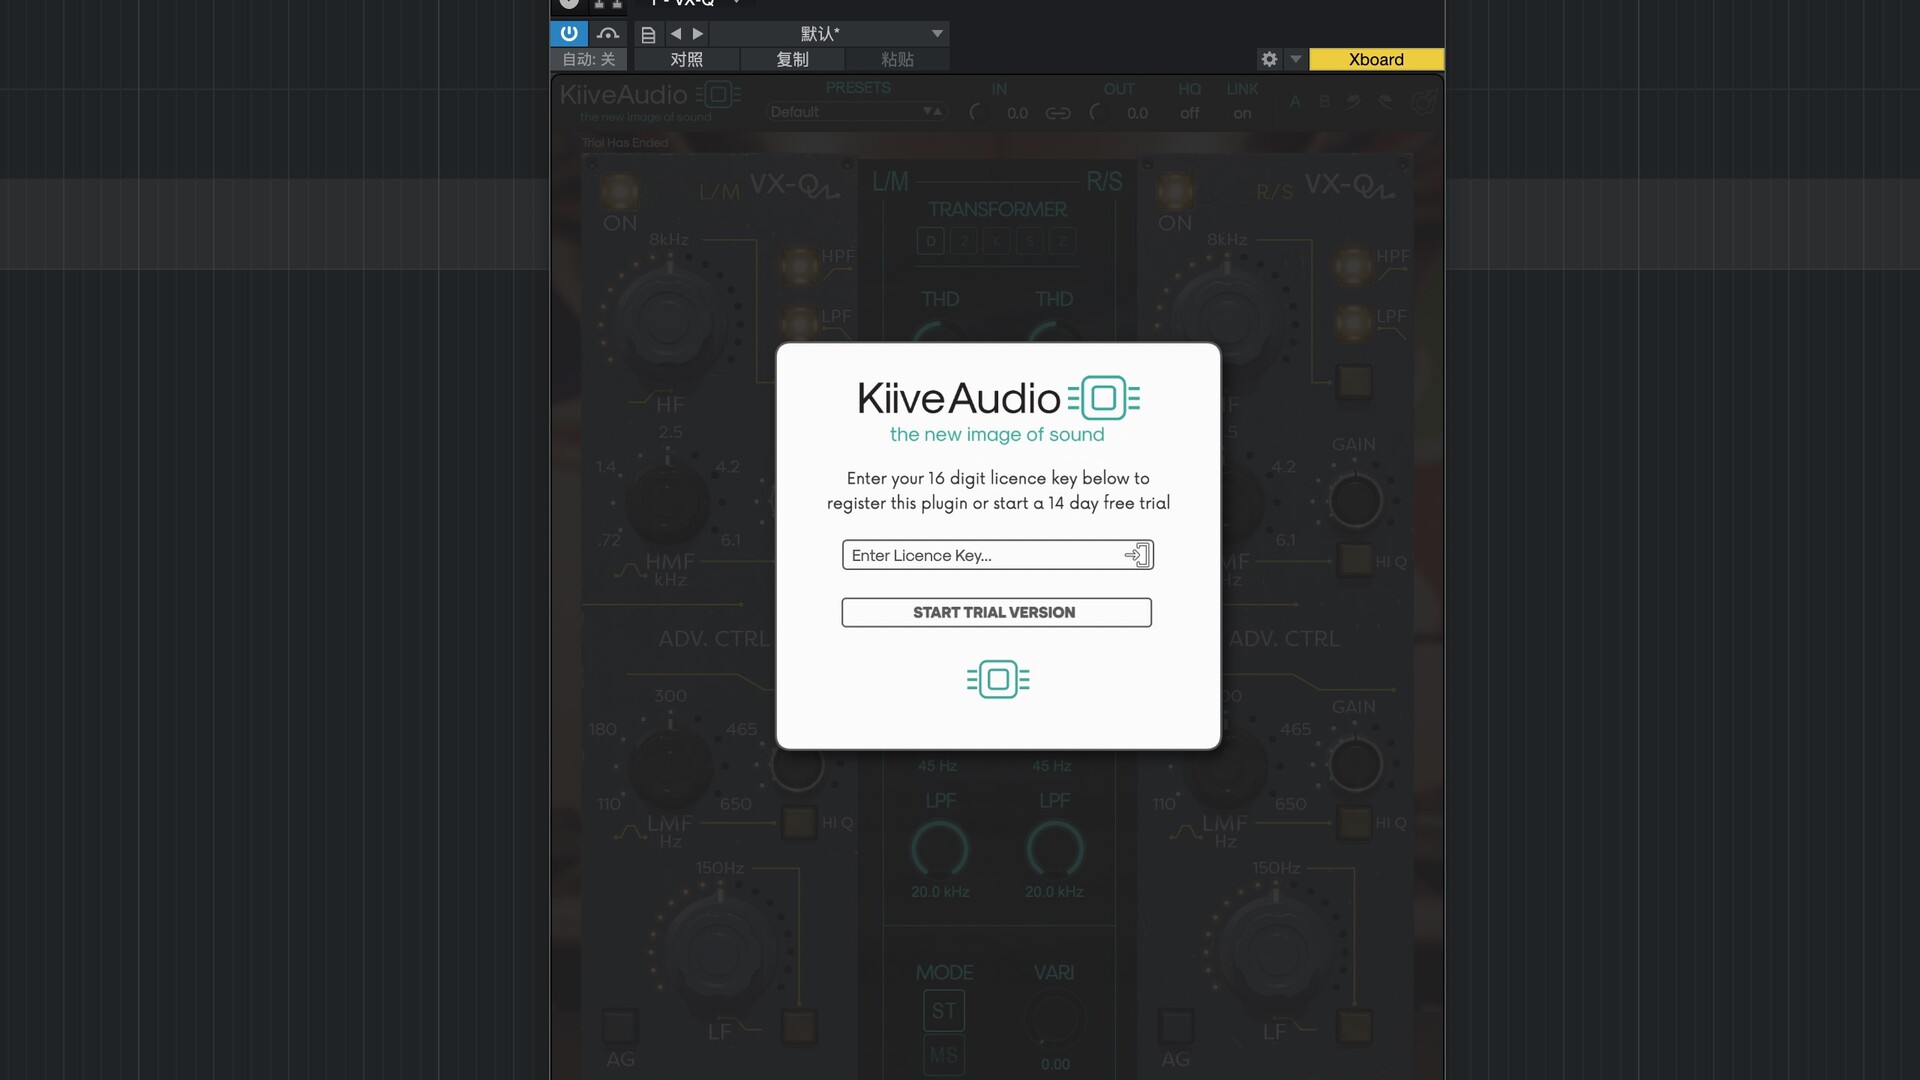Open the gear settings icon near Xboard
The width and height of the screenshot is (1920, 1080).
pos(1269,60)
